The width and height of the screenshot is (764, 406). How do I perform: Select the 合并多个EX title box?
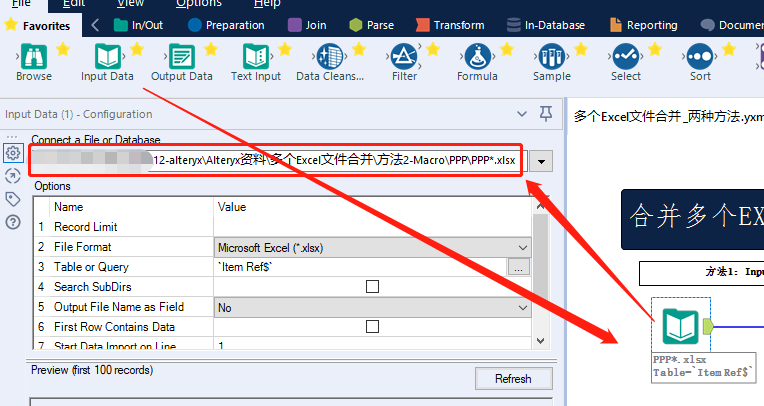[x=692, y=219]
